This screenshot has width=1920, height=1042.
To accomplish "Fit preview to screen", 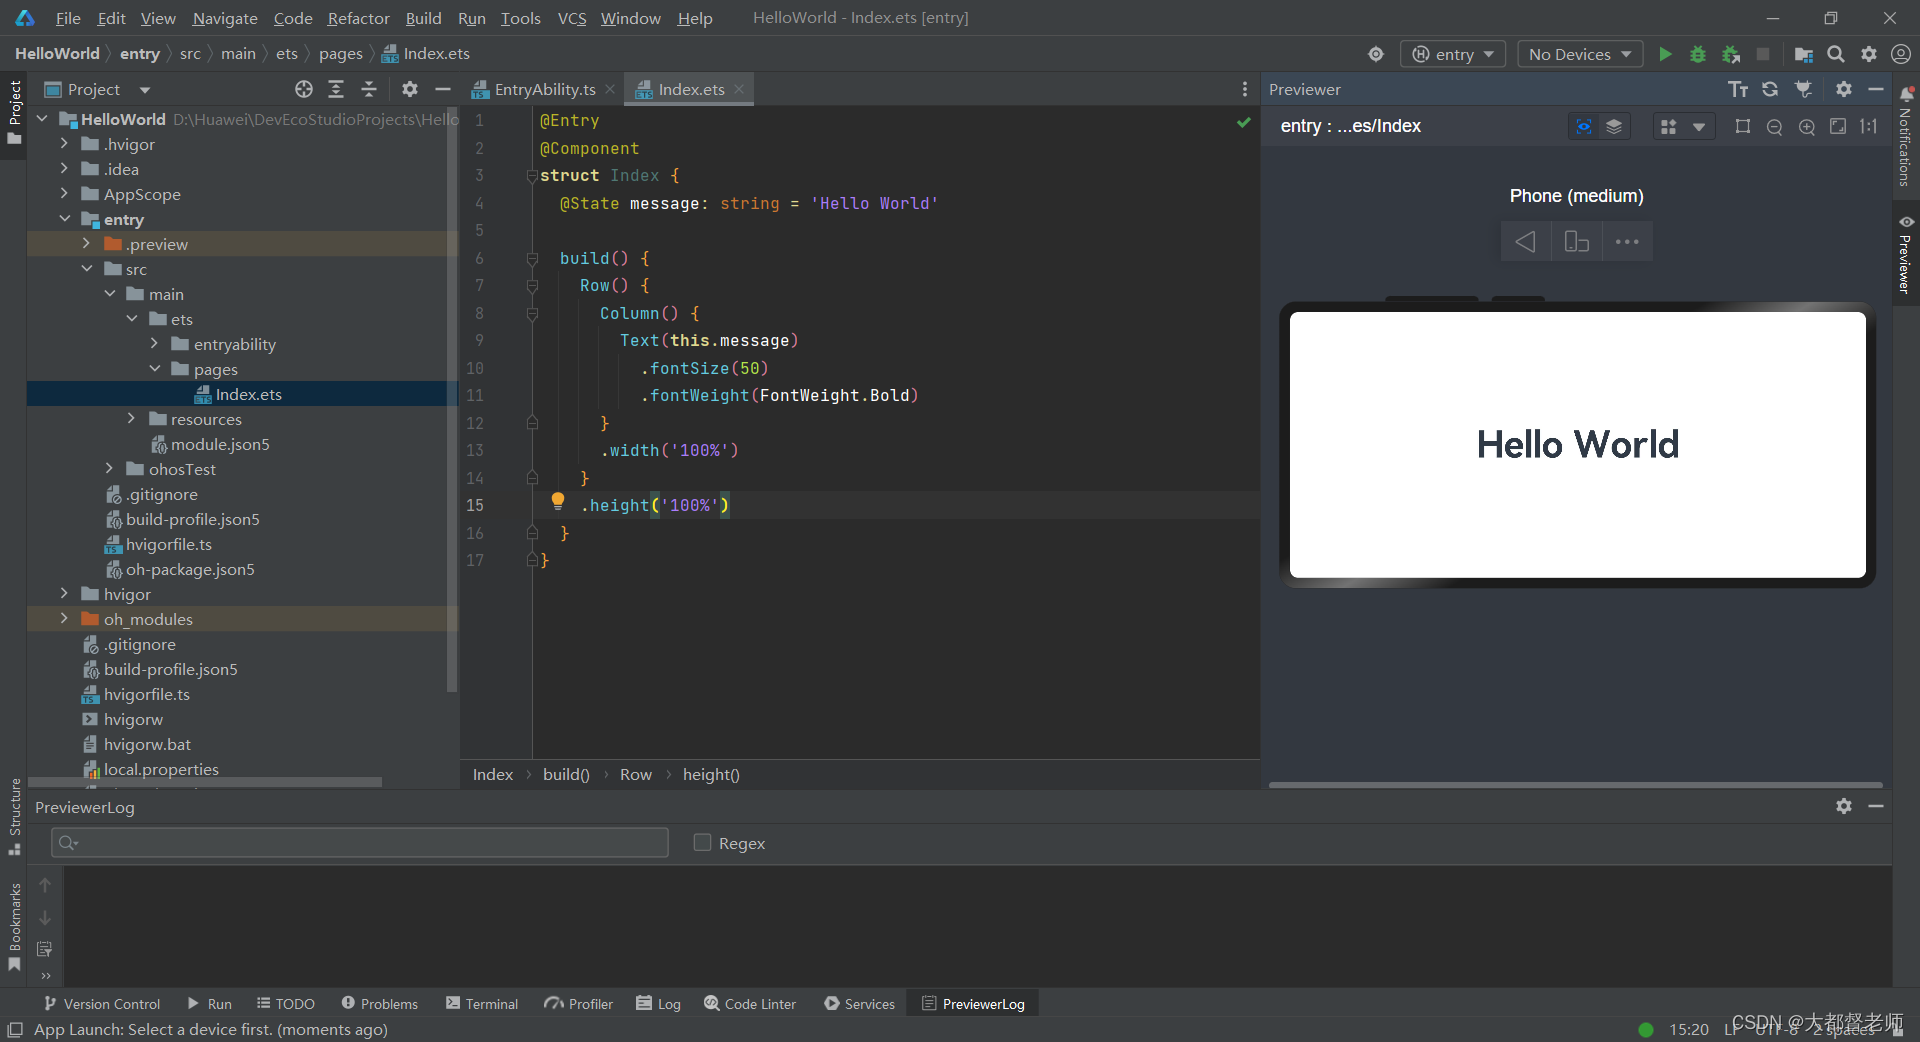I will click(1838, 126).
